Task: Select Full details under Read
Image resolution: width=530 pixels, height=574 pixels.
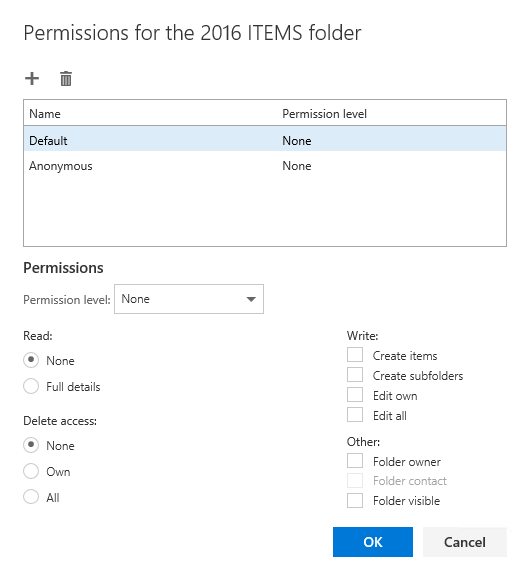Action: [31, 386]
